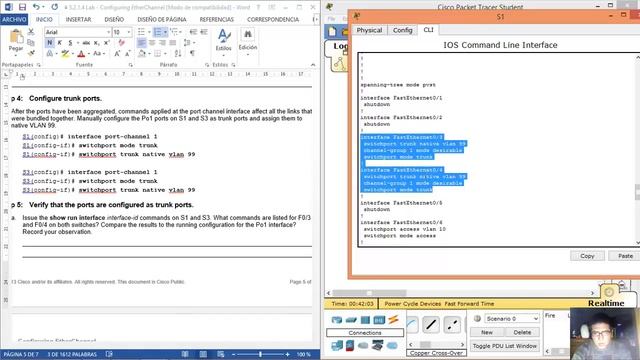Viewport: 640px width, 360px height.
Task: Select the straight-through black cable connection
Action: pyautogui.click(x=431, y=325)
